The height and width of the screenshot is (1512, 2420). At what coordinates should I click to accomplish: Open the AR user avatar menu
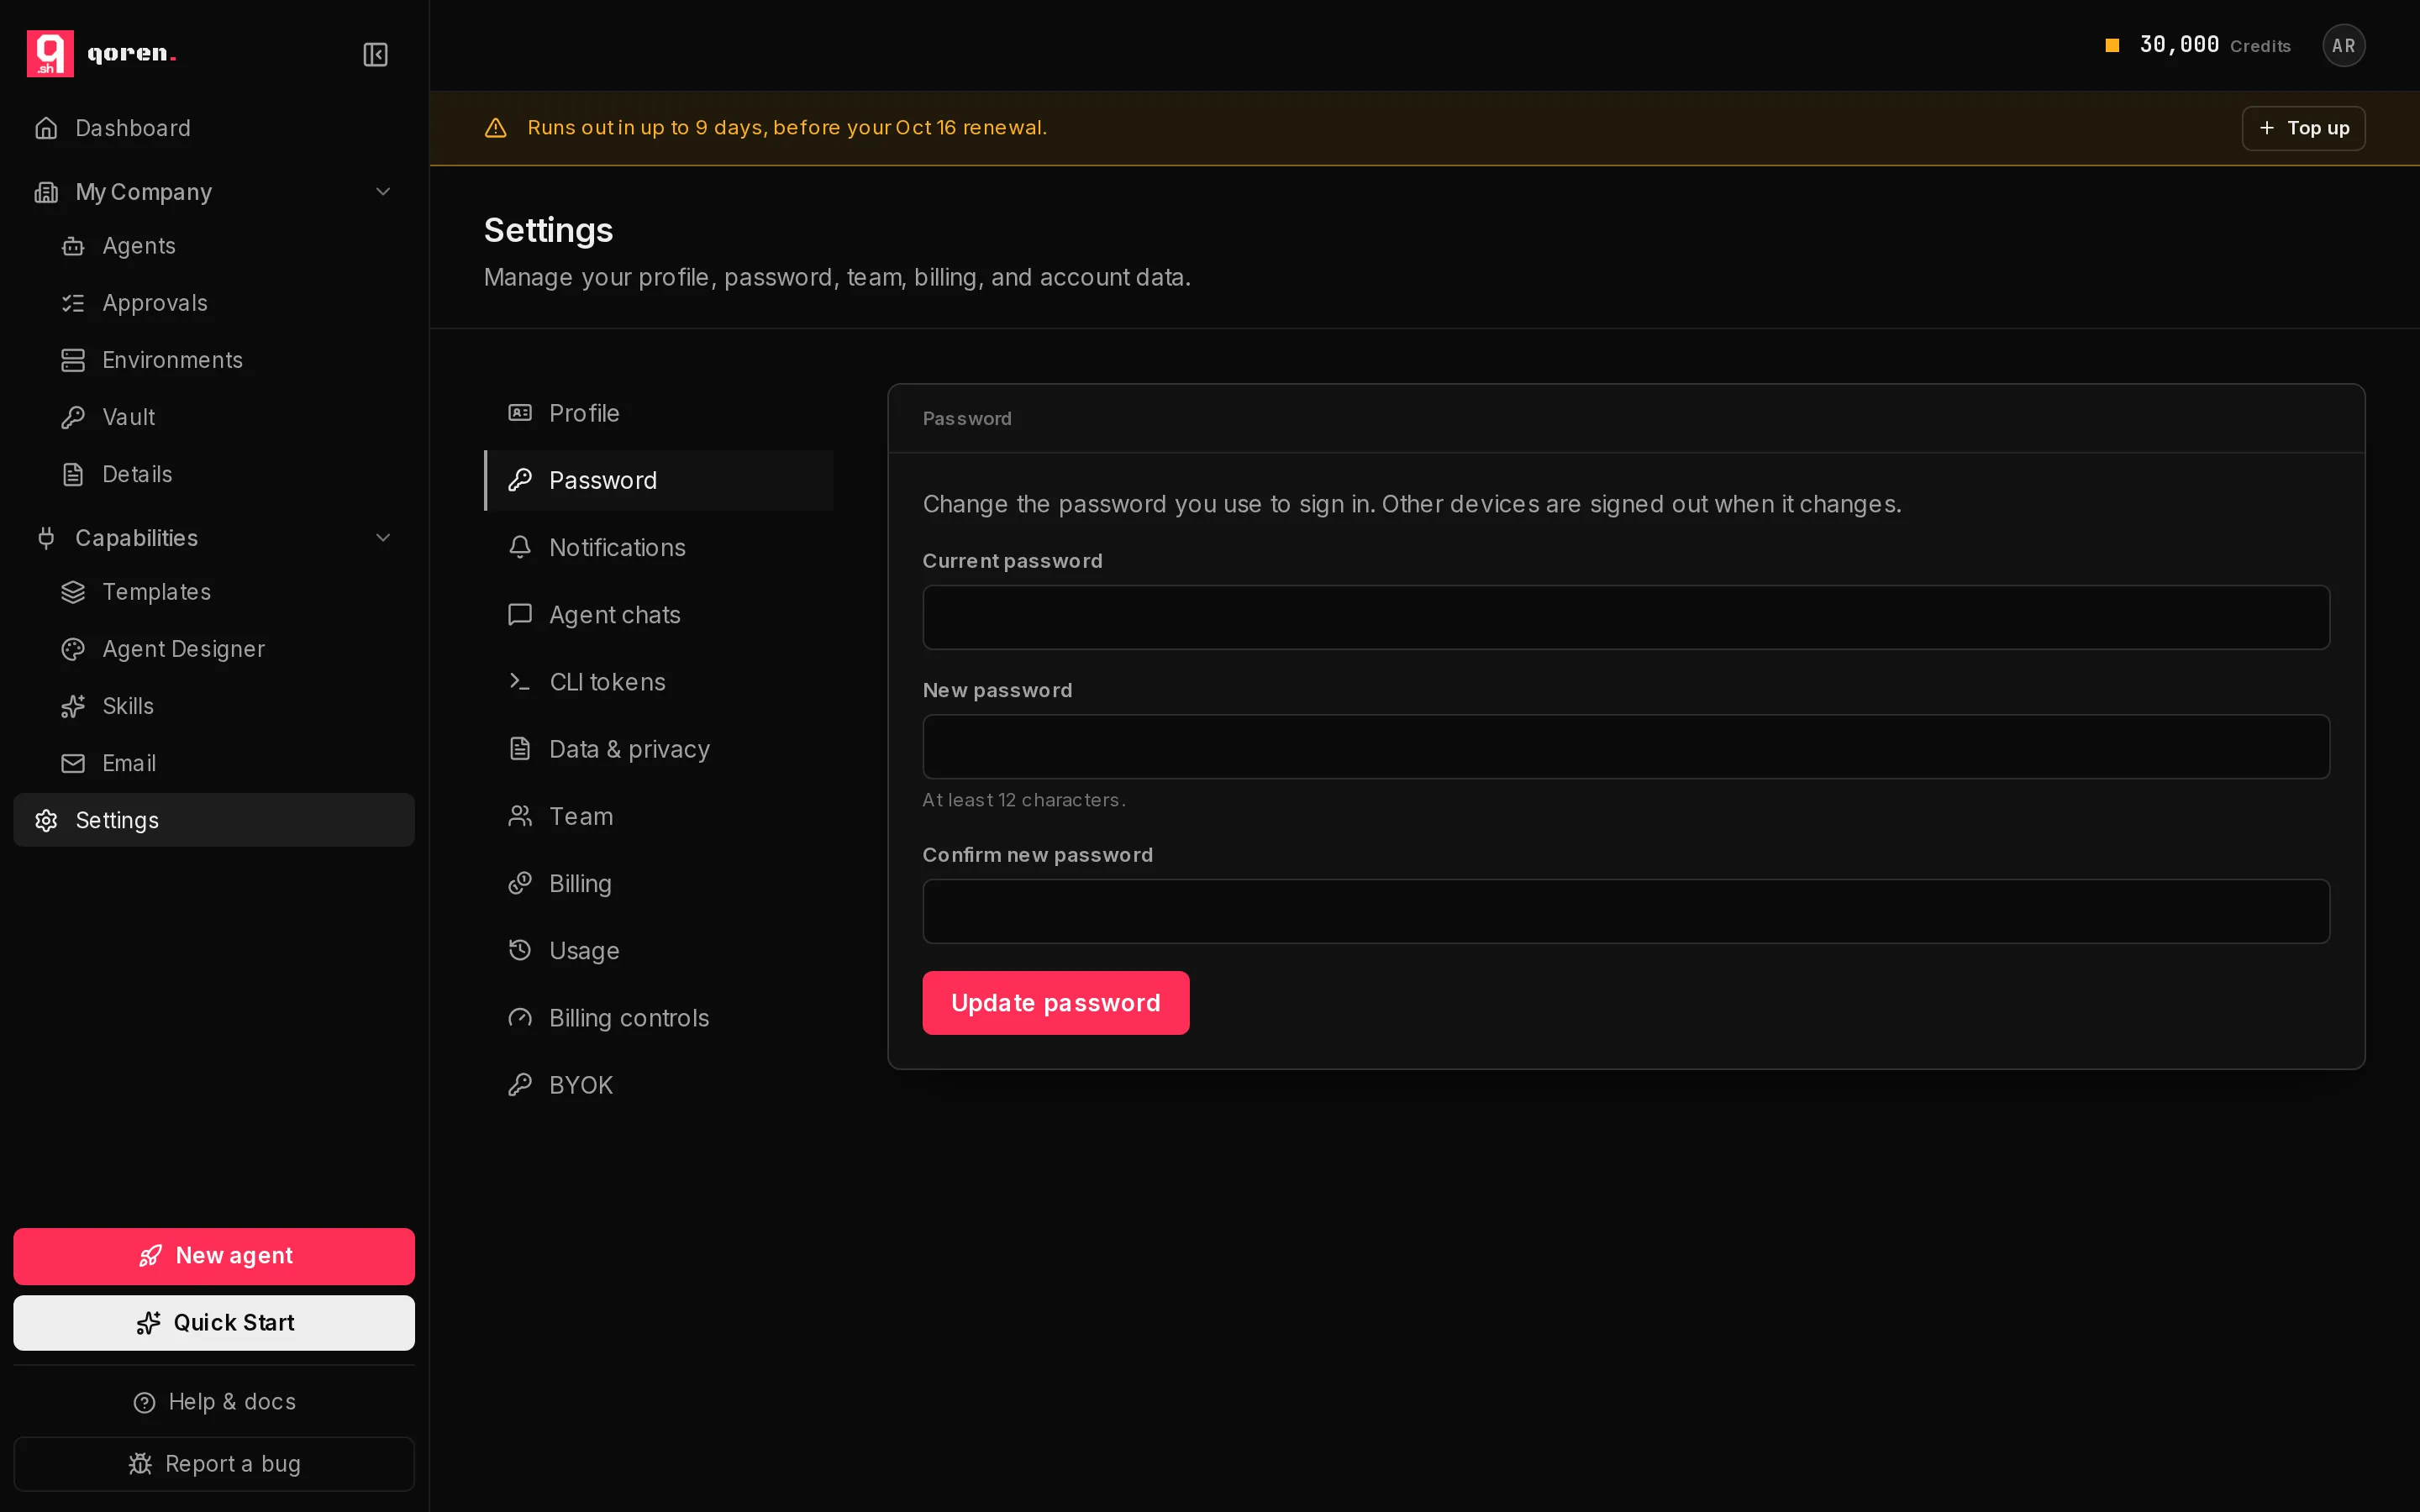[2343, 45]
